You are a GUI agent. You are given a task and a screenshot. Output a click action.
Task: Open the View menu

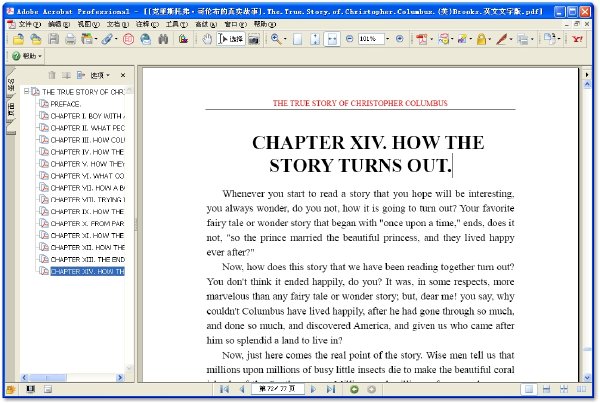point(88,24)
